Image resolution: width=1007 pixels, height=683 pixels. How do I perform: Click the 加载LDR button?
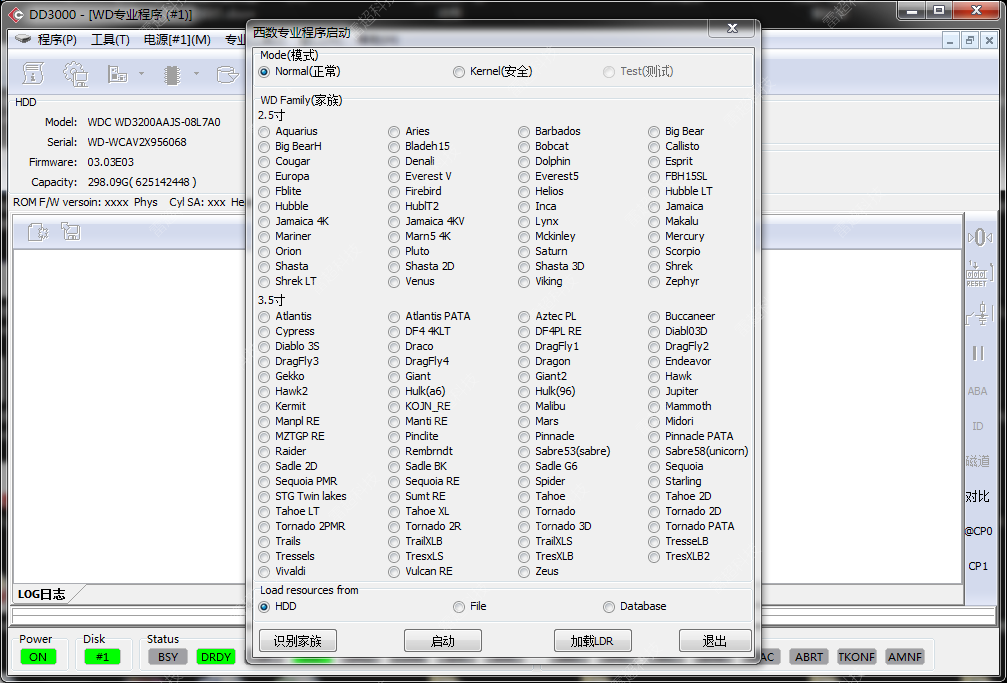click(592, 641)
